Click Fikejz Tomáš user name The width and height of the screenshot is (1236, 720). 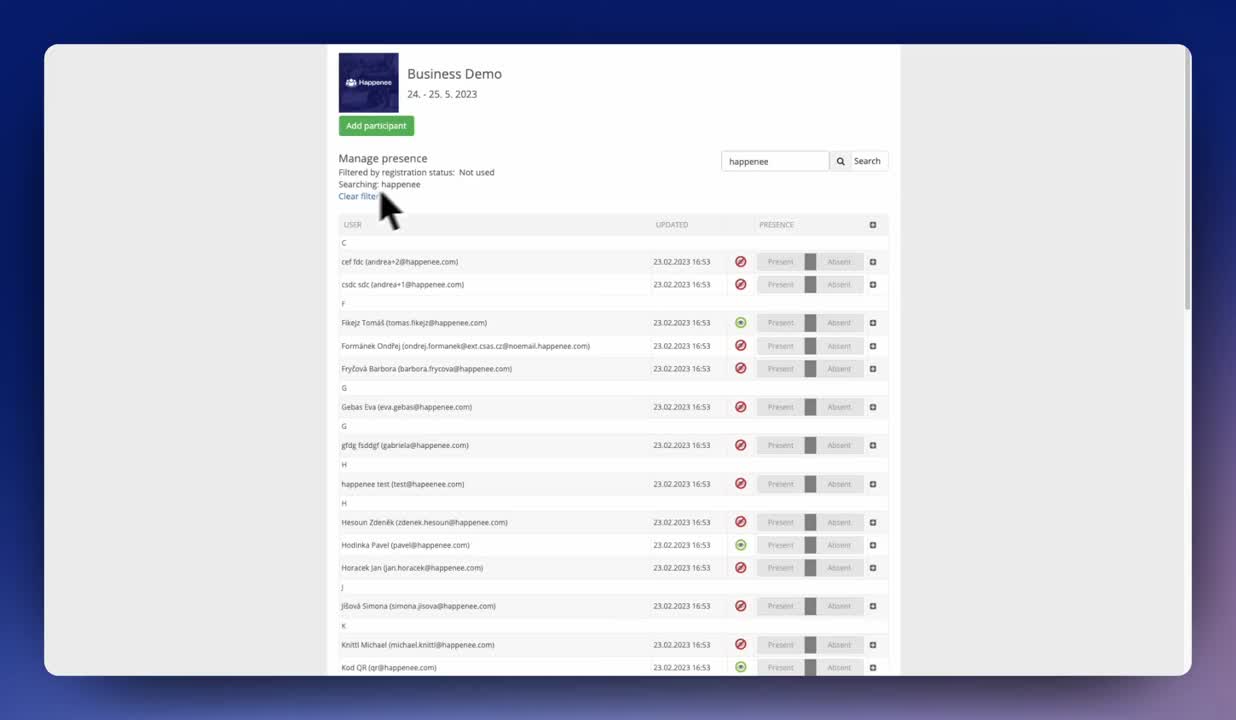coord(414,323)
